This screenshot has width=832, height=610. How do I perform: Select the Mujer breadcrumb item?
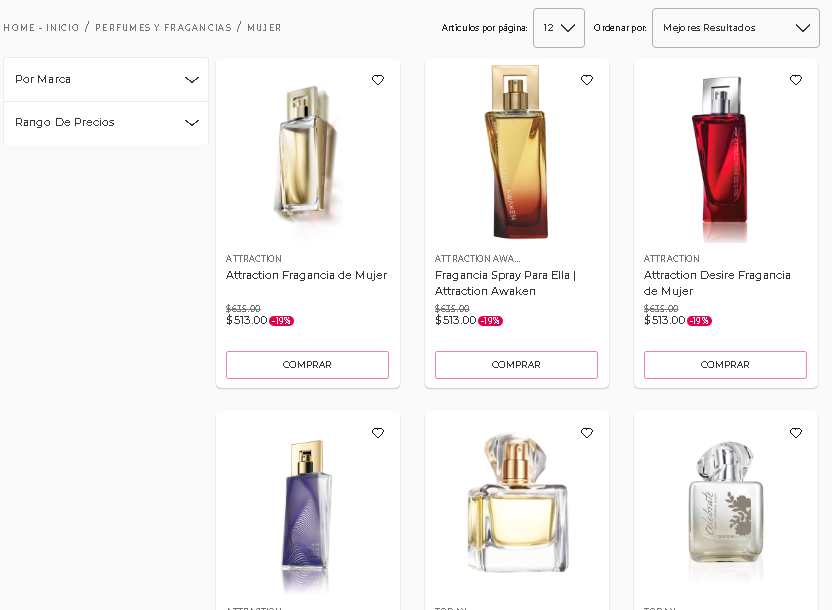[264, 28]
